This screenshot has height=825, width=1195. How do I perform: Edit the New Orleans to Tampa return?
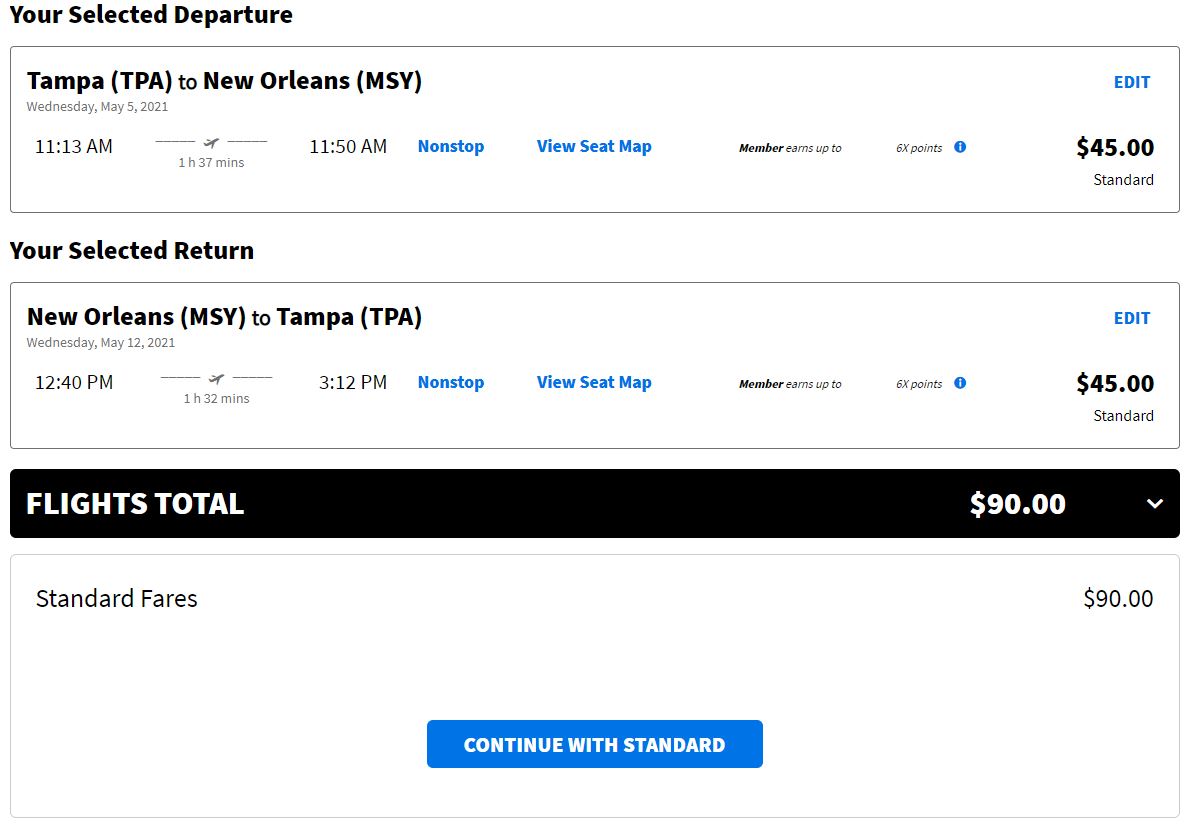(x=1132, y=318)
